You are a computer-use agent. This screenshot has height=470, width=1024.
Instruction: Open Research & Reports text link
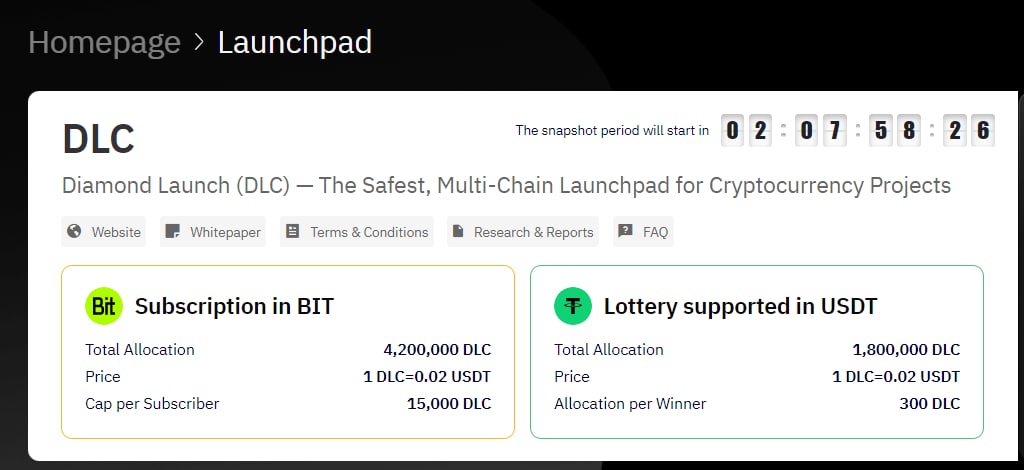pyautogui.click(x=533, y=232)
